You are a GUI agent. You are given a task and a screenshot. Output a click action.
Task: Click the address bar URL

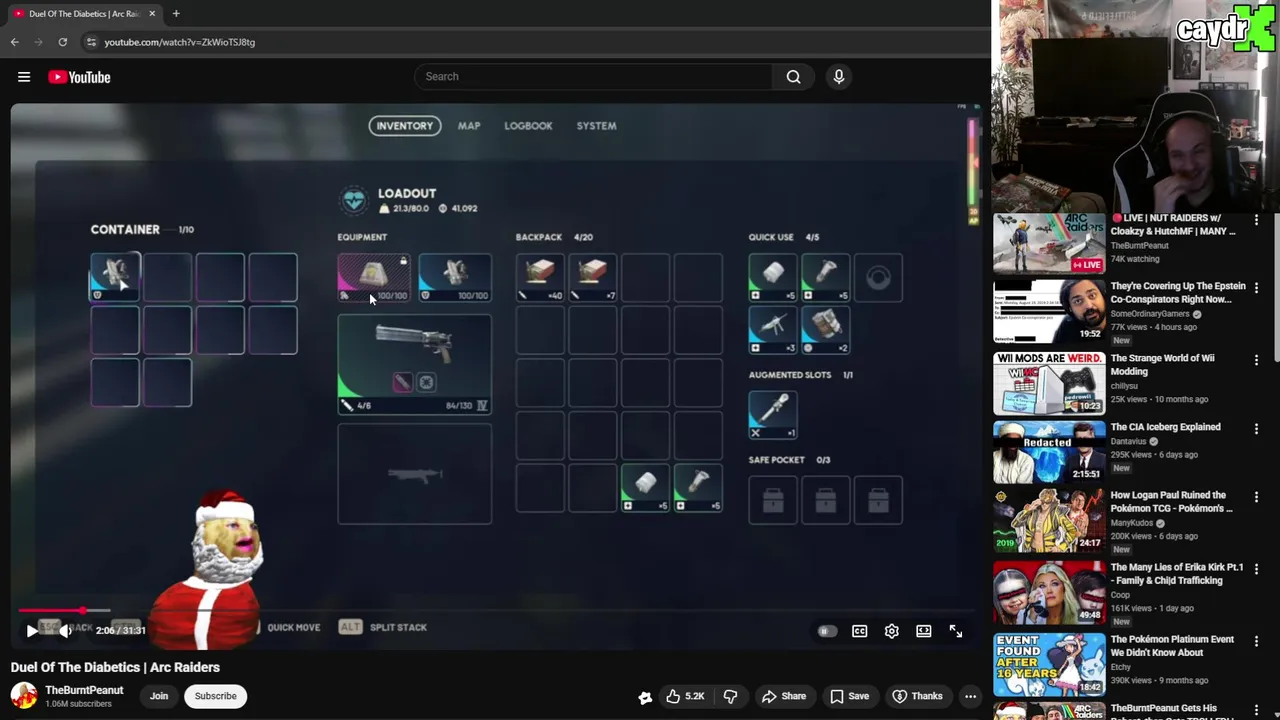(x=180, y=42)
